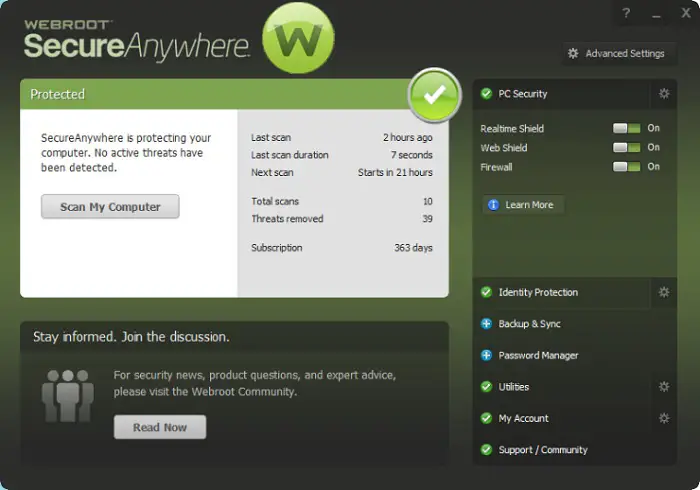Click the Read Now button
700x490 pixels.
tap(160, 427)
